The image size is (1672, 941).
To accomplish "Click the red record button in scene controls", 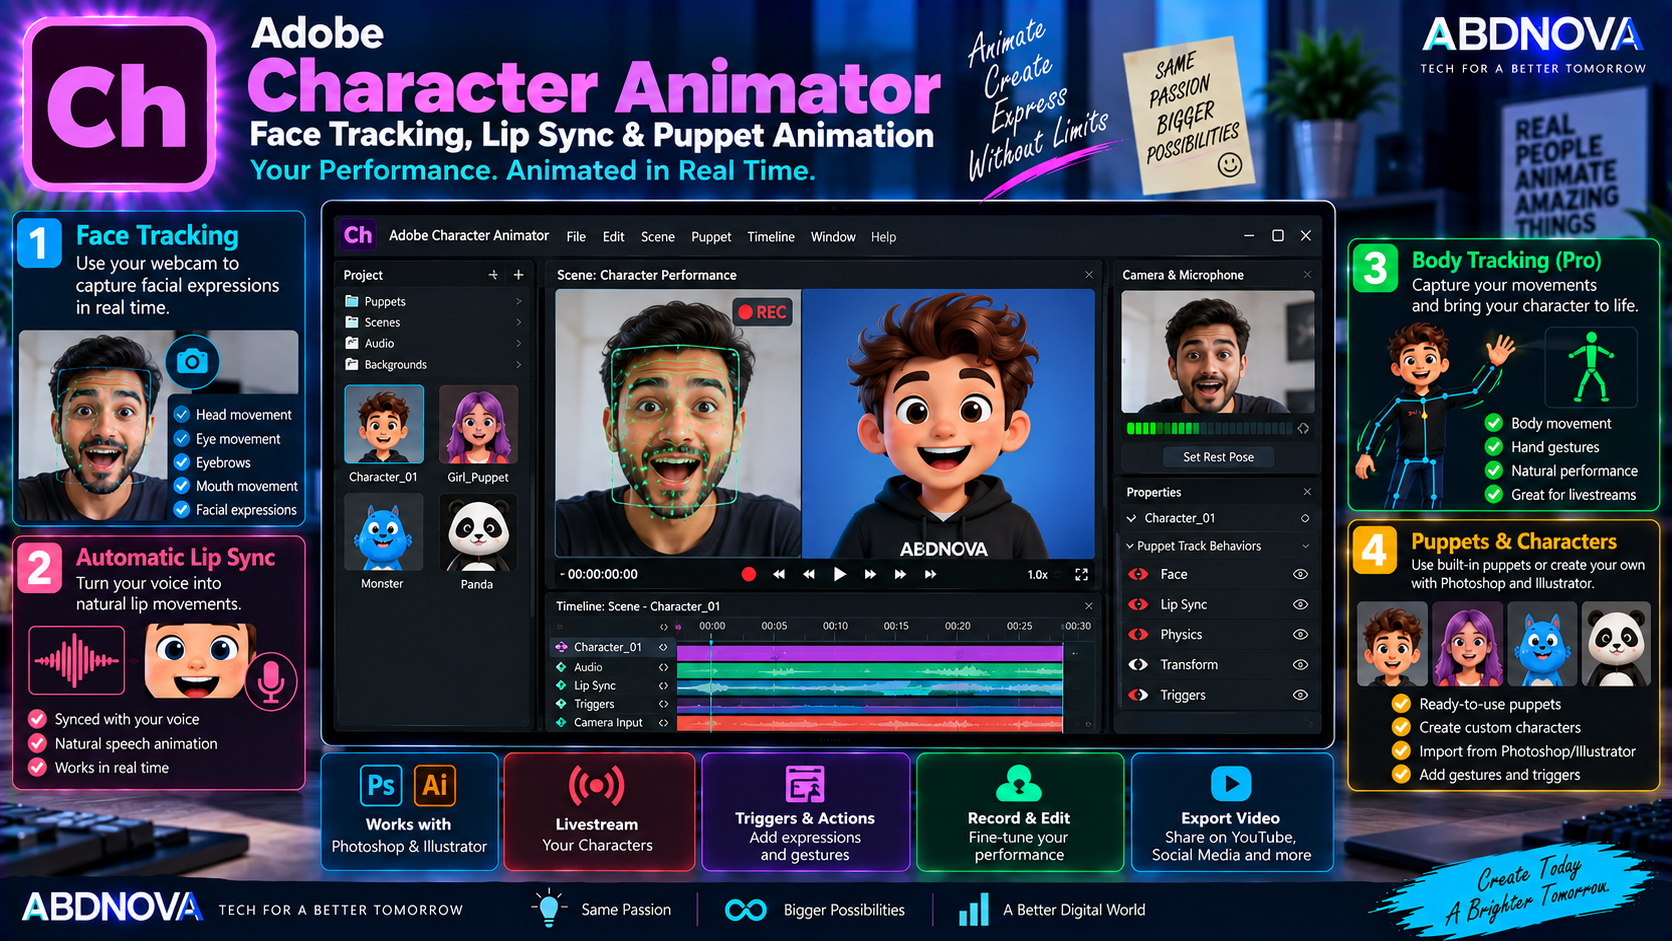I will click(x=748, y=574).
